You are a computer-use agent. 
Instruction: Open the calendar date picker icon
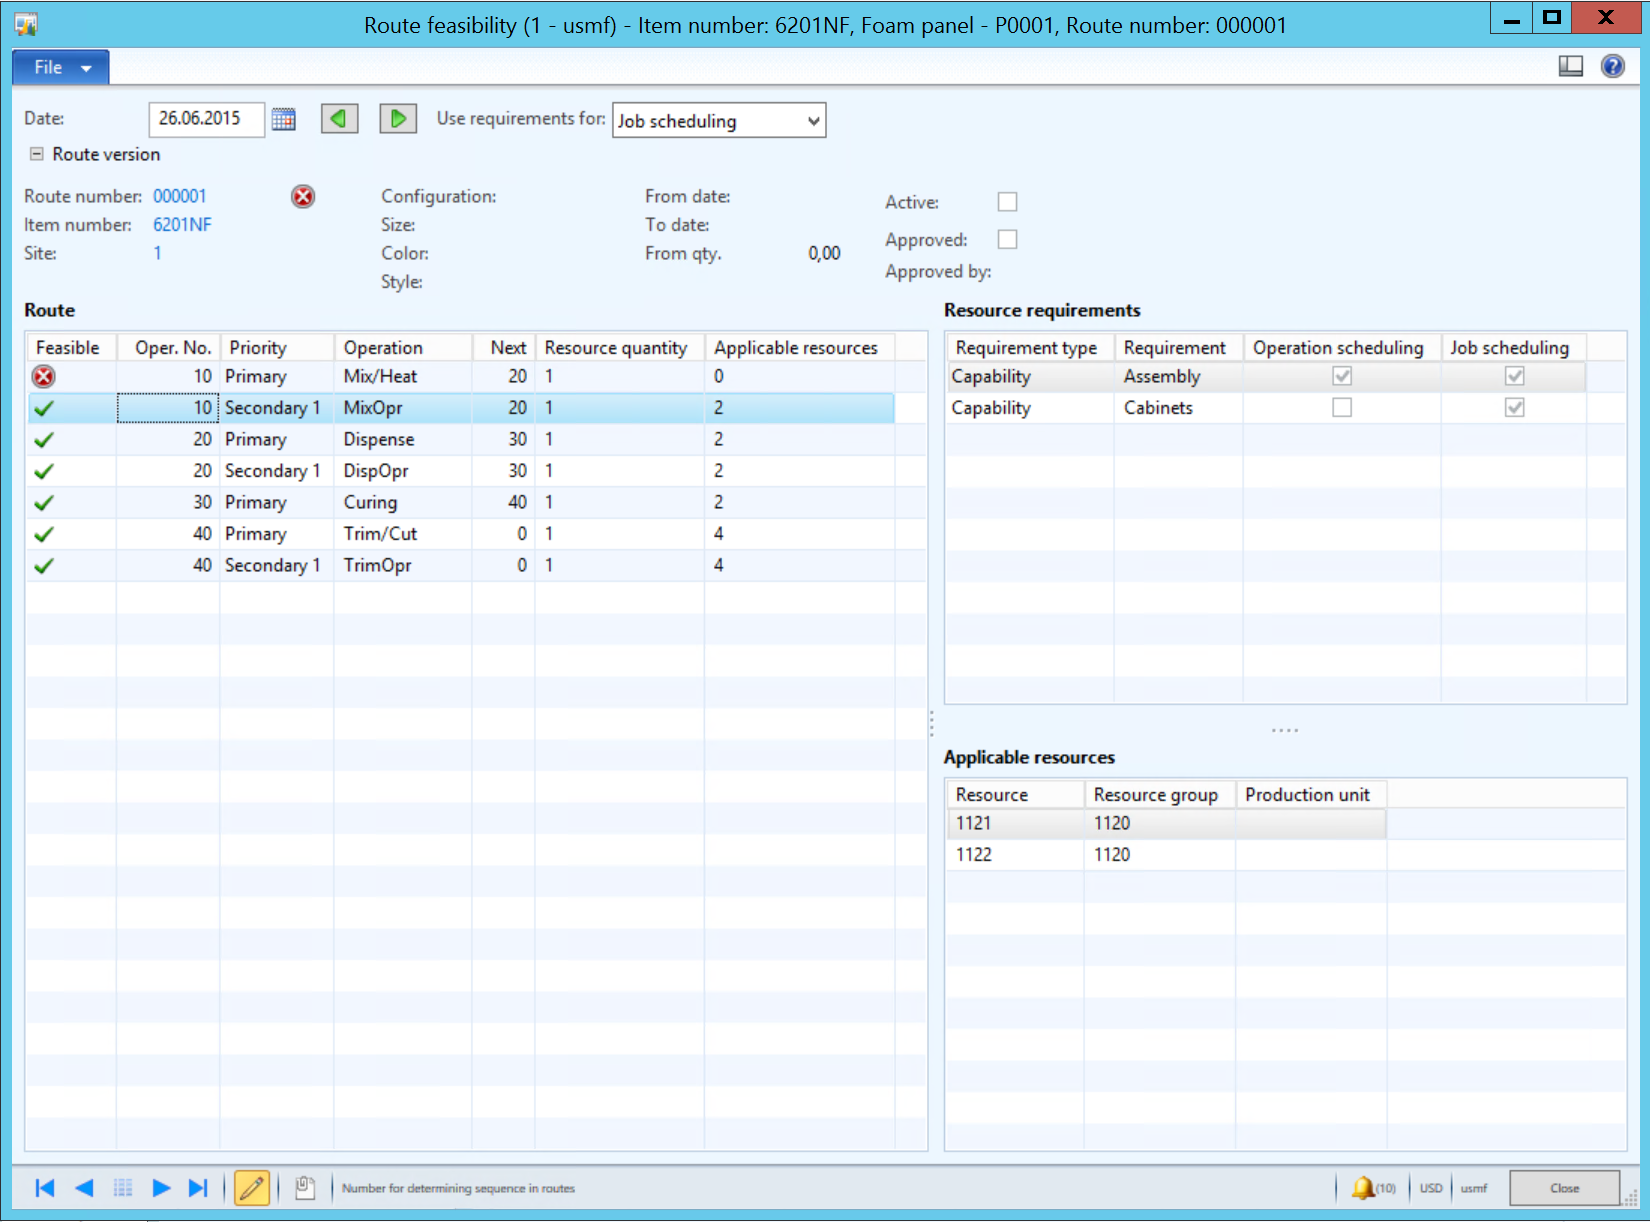tap(284, 120)
